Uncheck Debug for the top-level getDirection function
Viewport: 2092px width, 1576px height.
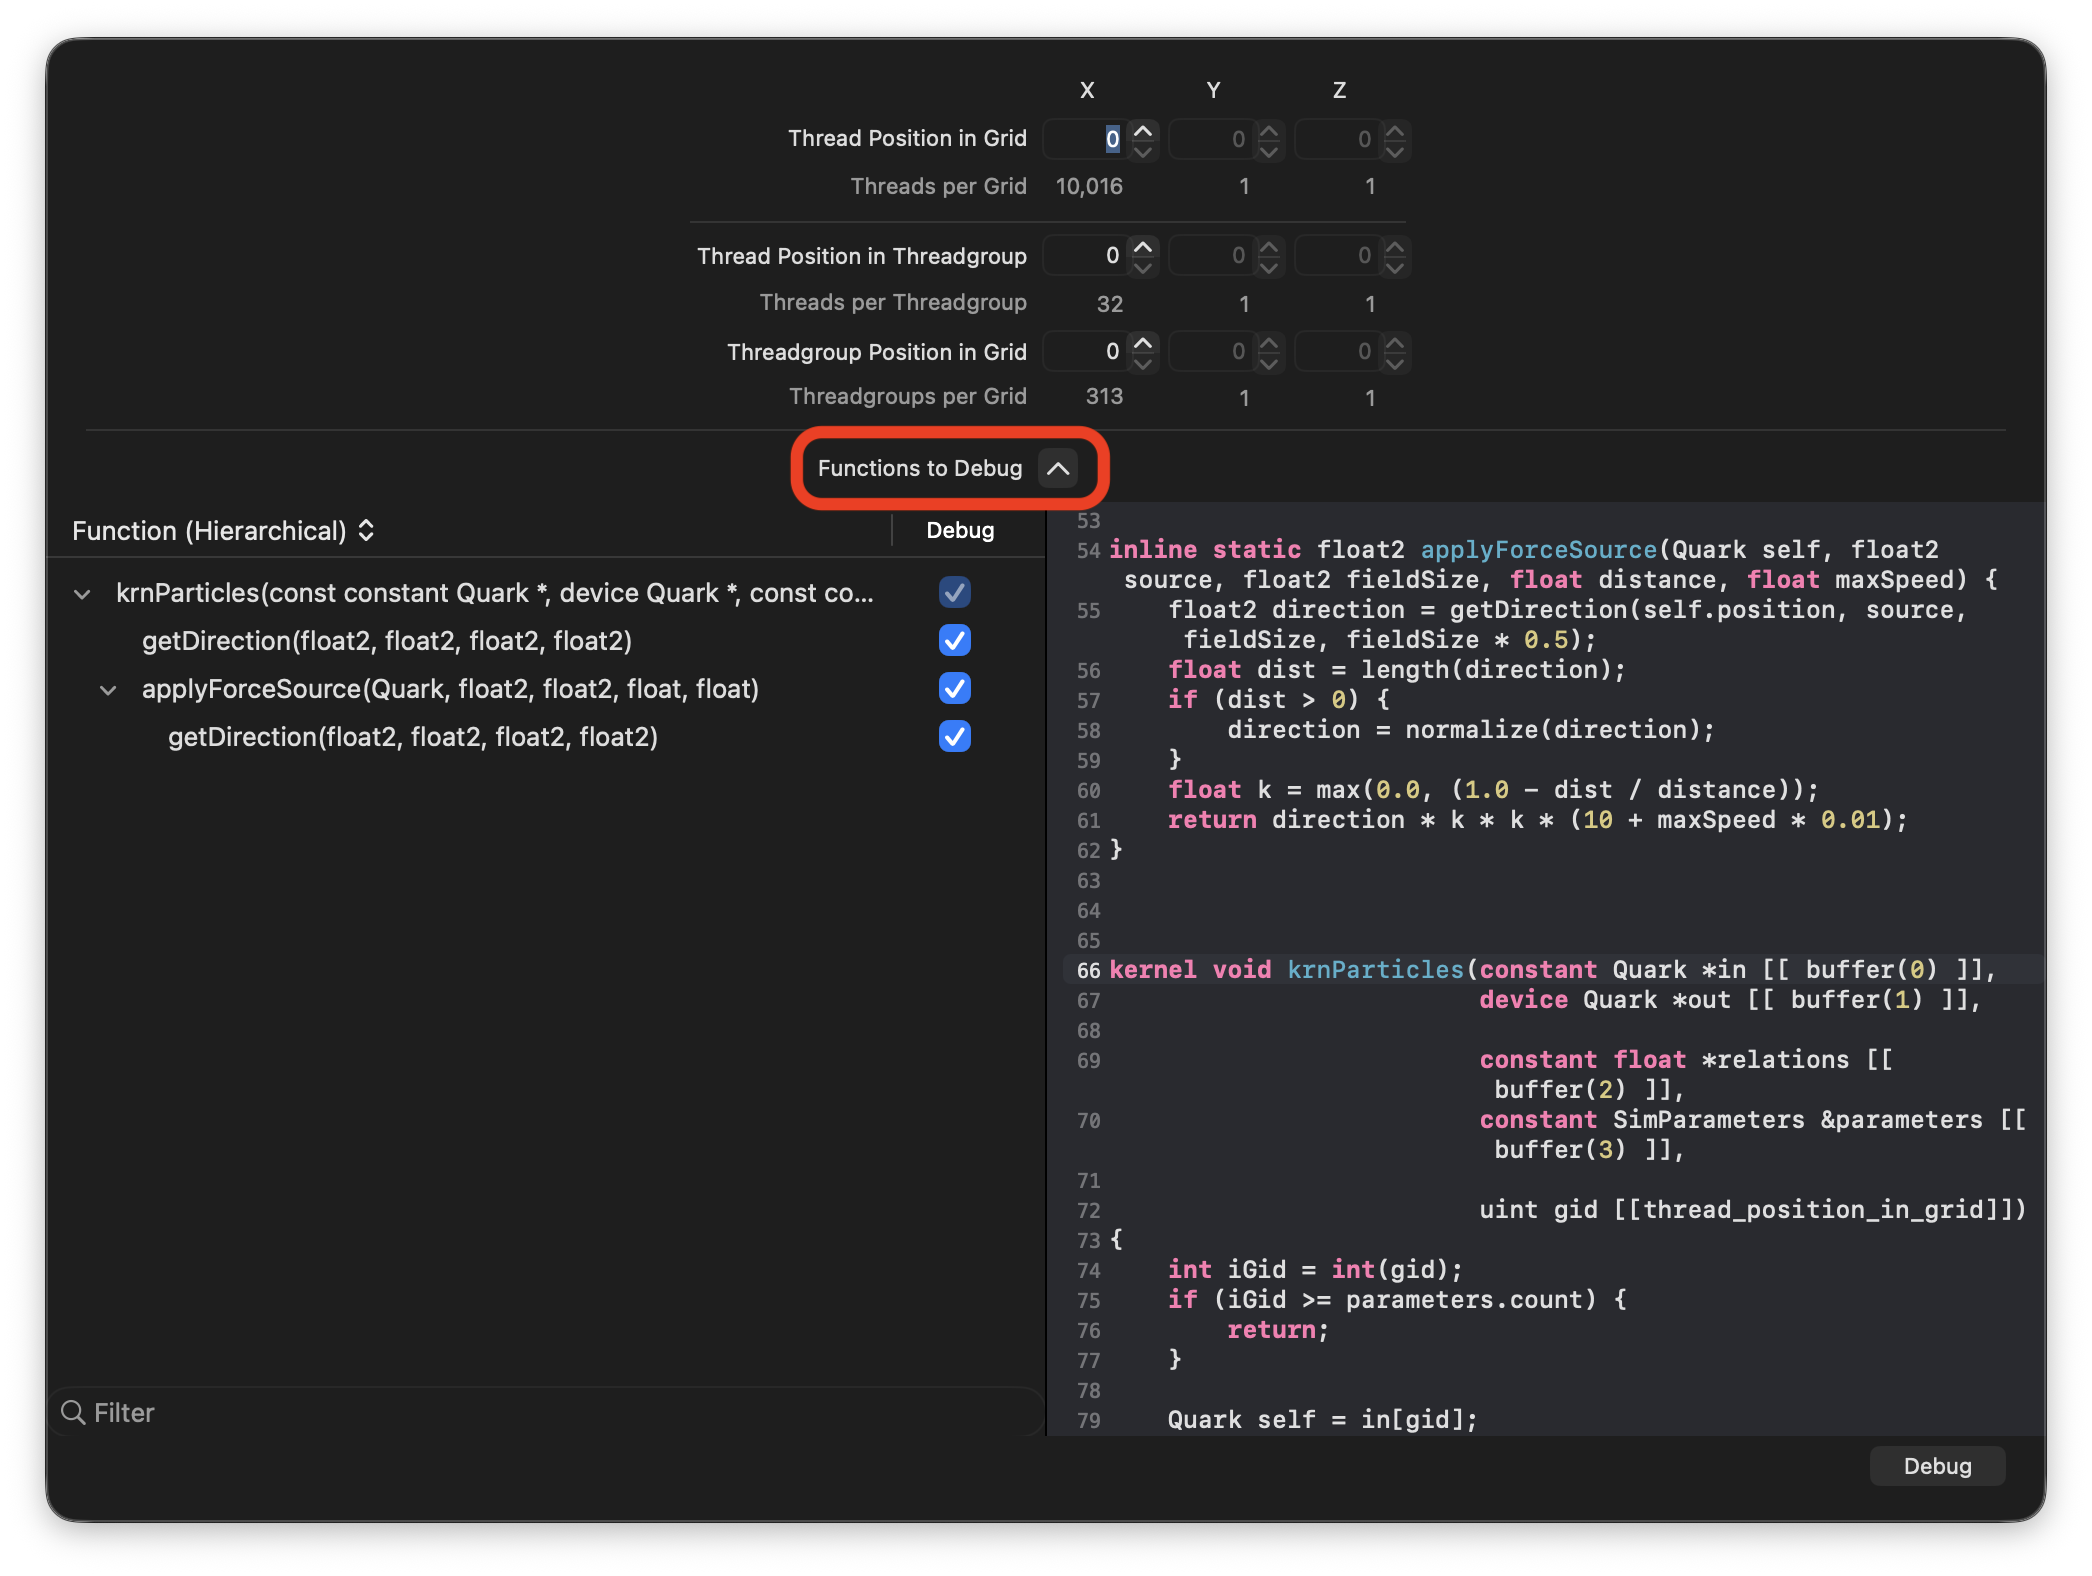point(954,640)
